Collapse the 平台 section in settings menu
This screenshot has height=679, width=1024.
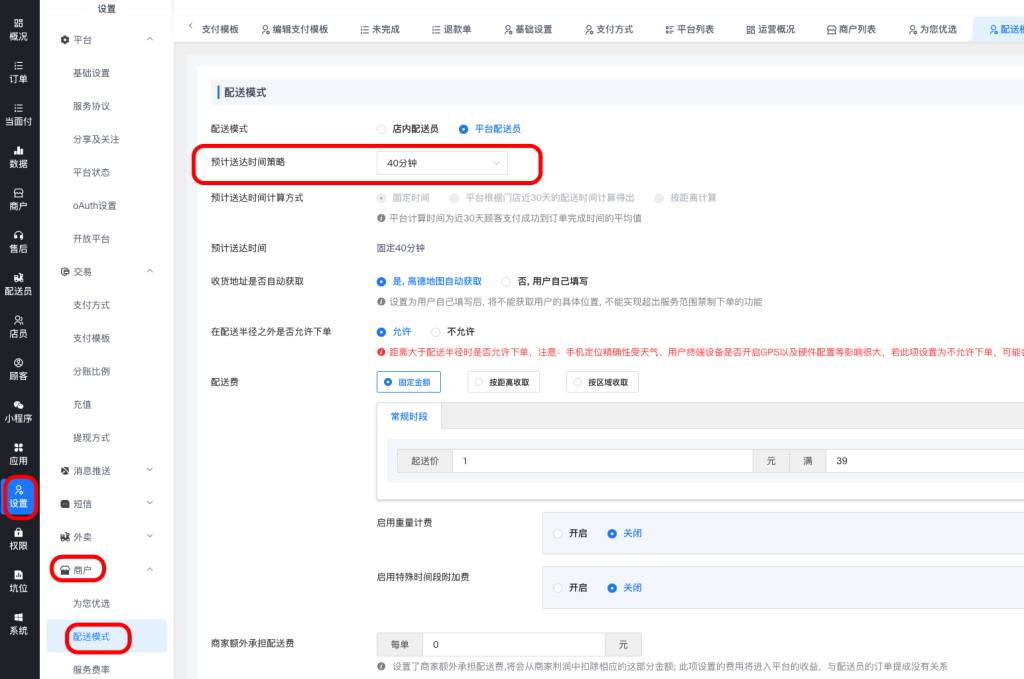click(150, 40)
